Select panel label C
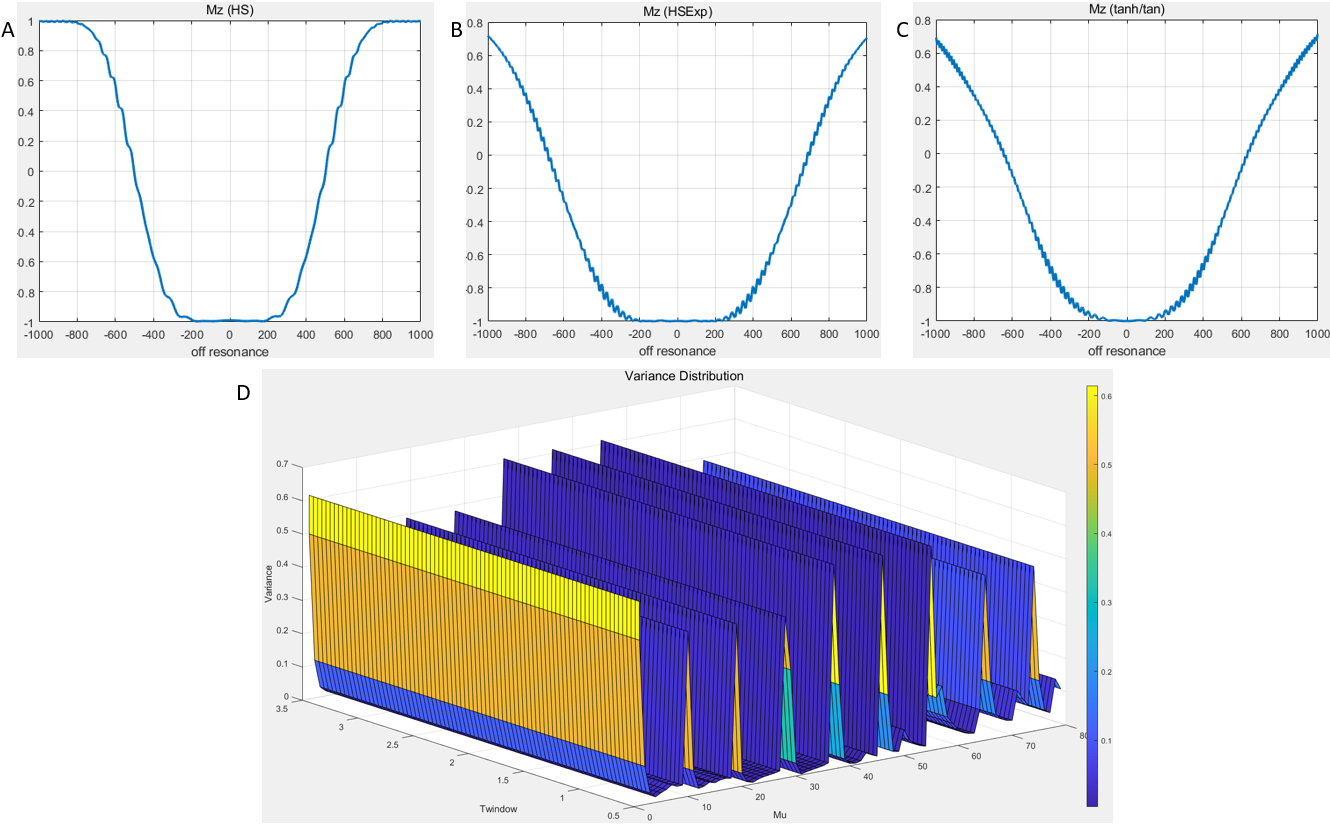 903,31
